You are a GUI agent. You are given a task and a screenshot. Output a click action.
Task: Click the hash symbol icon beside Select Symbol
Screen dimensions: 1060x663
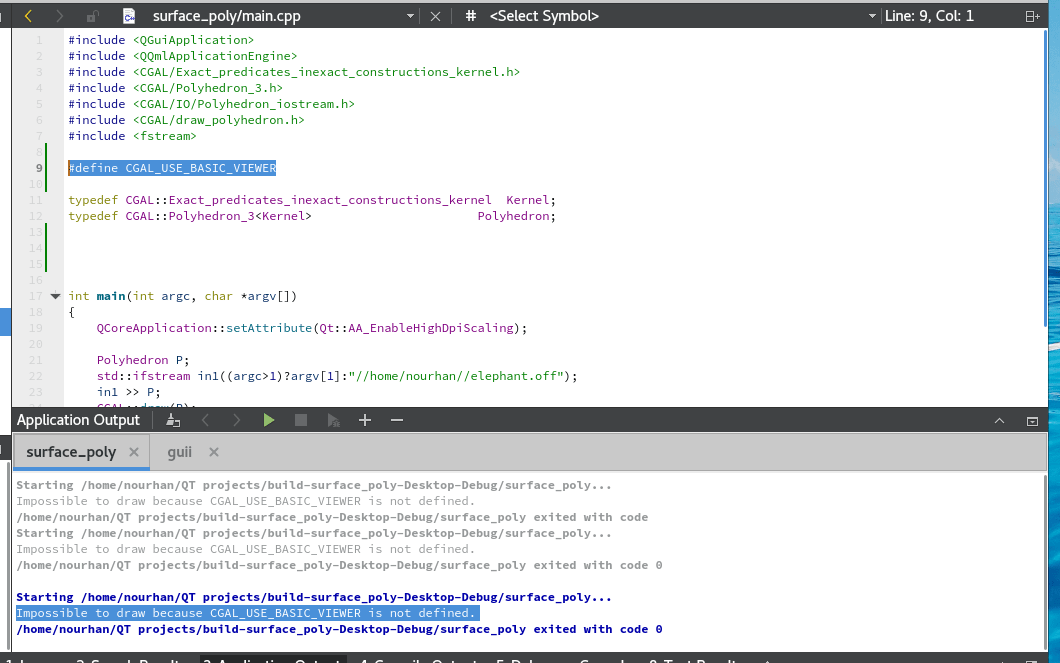tap(471, 16)
